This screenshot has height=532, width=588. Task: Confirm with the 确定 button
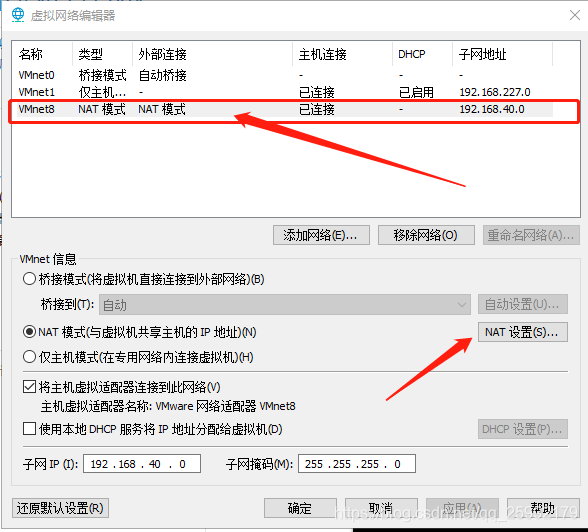[300, 508]
